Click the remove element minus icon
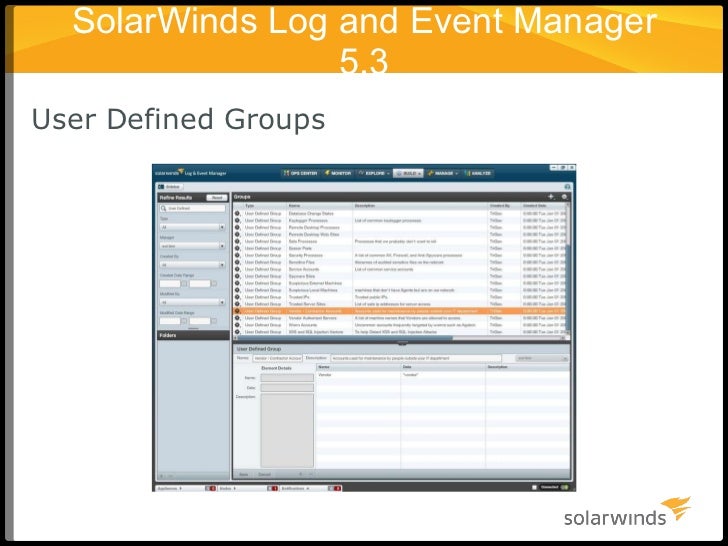Screen dimensions: 728x546 coord(311,474)
